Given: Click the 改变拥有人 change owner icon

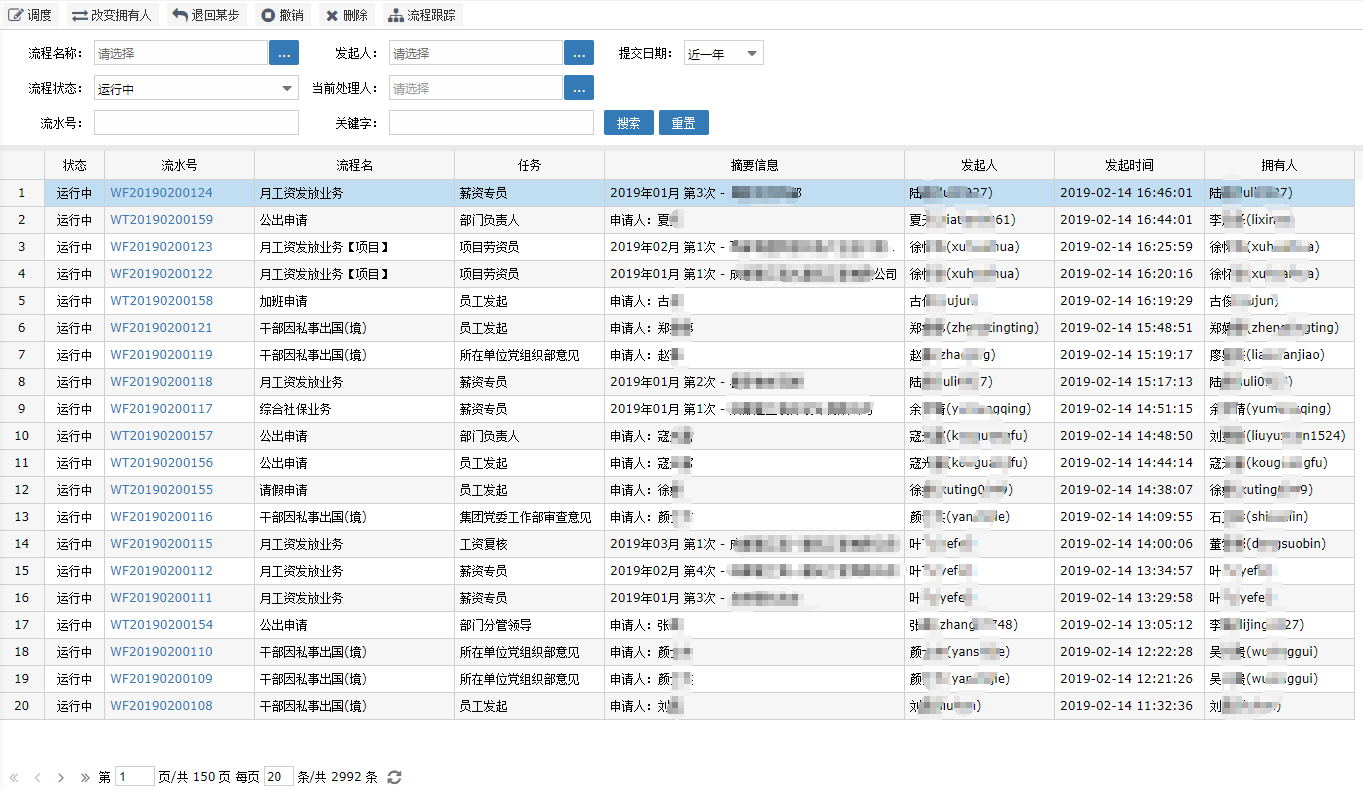Looking at the screenshot, I should tap(79, 15).
